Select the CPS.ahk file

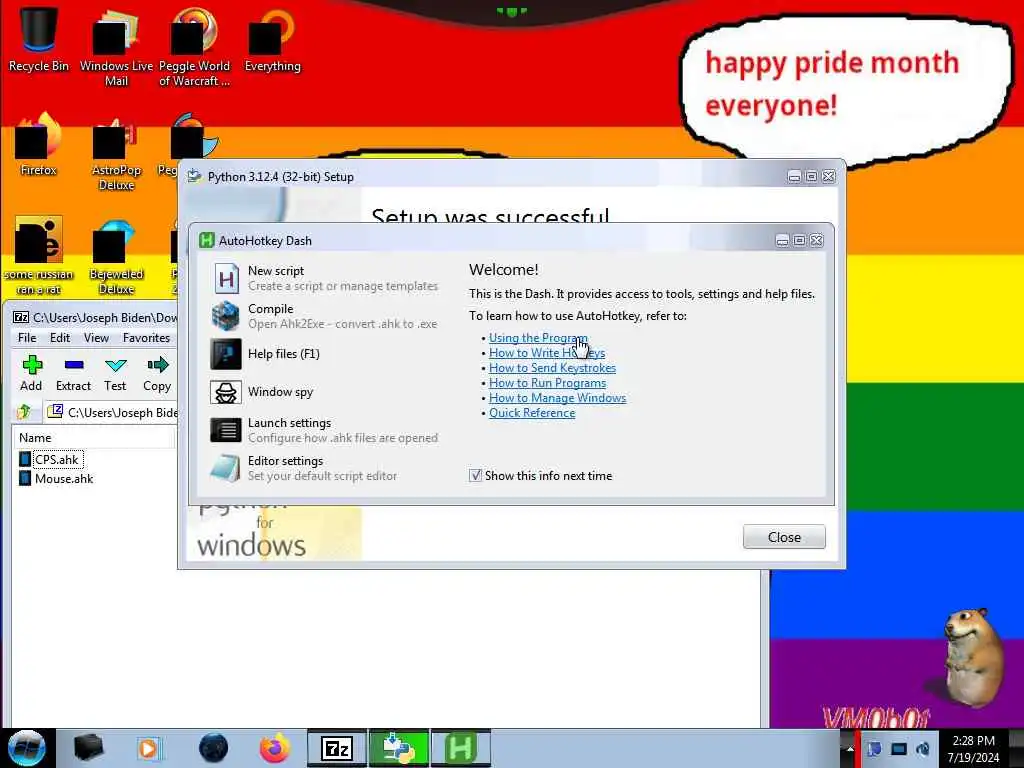[x=50, y=460]
